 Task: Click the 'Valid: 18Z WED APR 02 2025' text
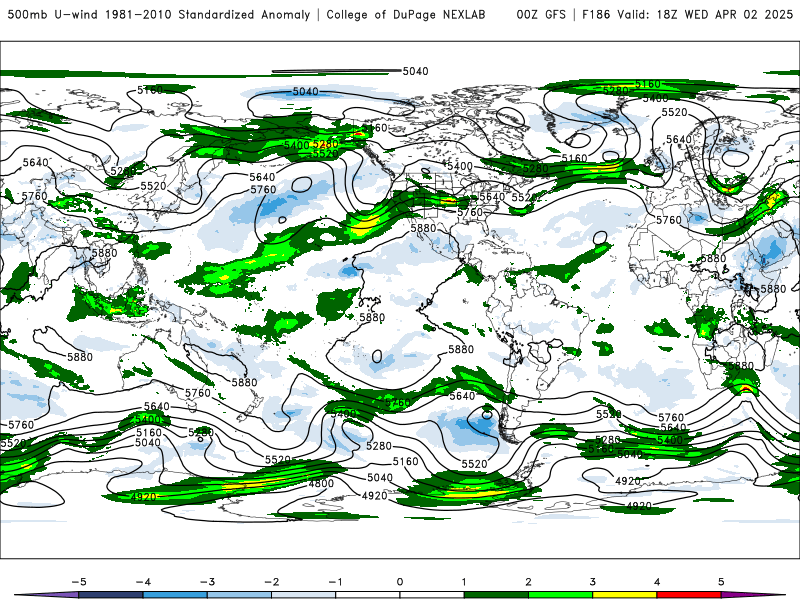[x=705, y=14]
